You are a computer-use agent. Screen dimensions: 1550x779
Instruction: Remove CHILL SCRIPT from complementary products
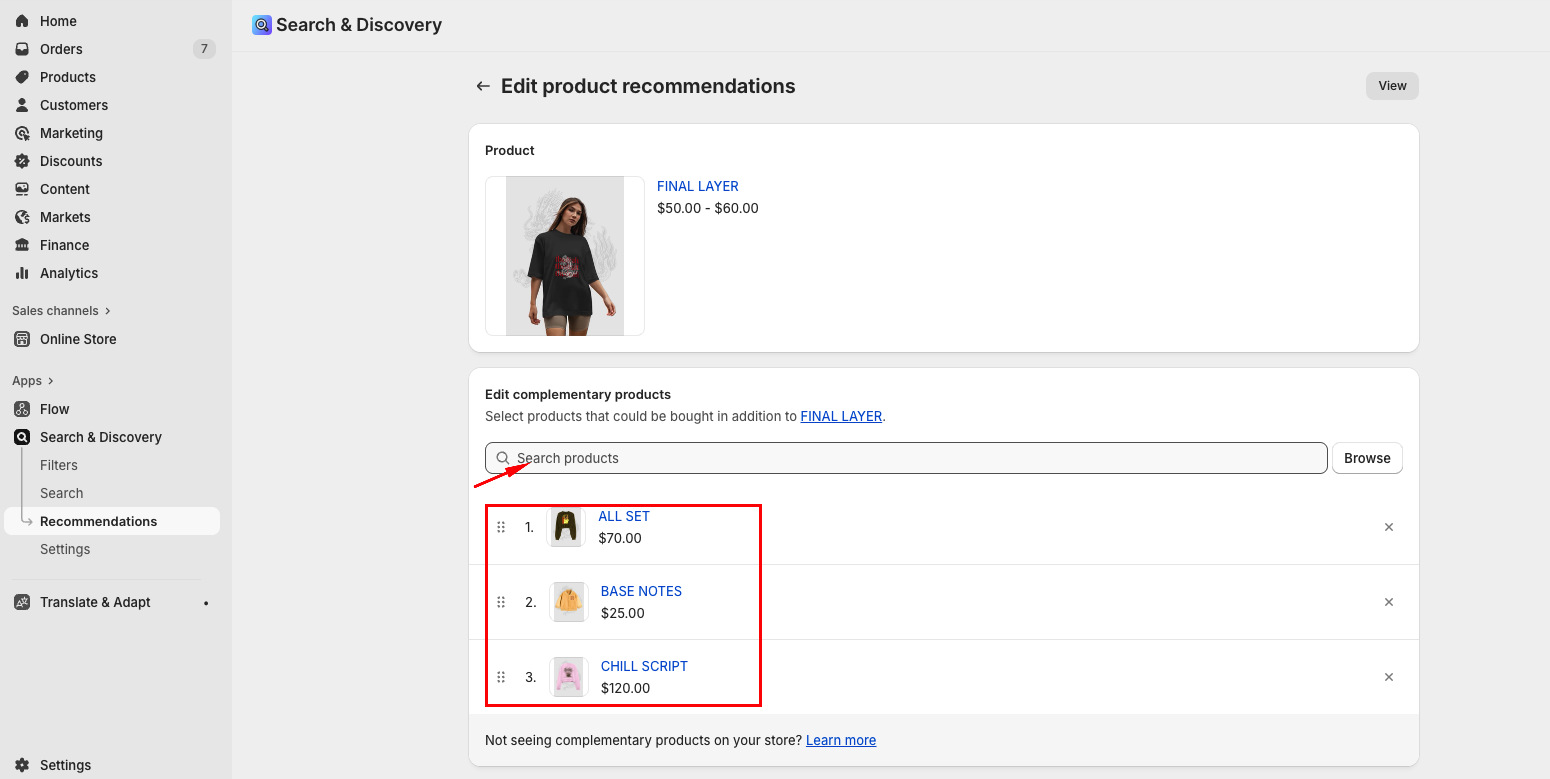tap(1389, 677)
